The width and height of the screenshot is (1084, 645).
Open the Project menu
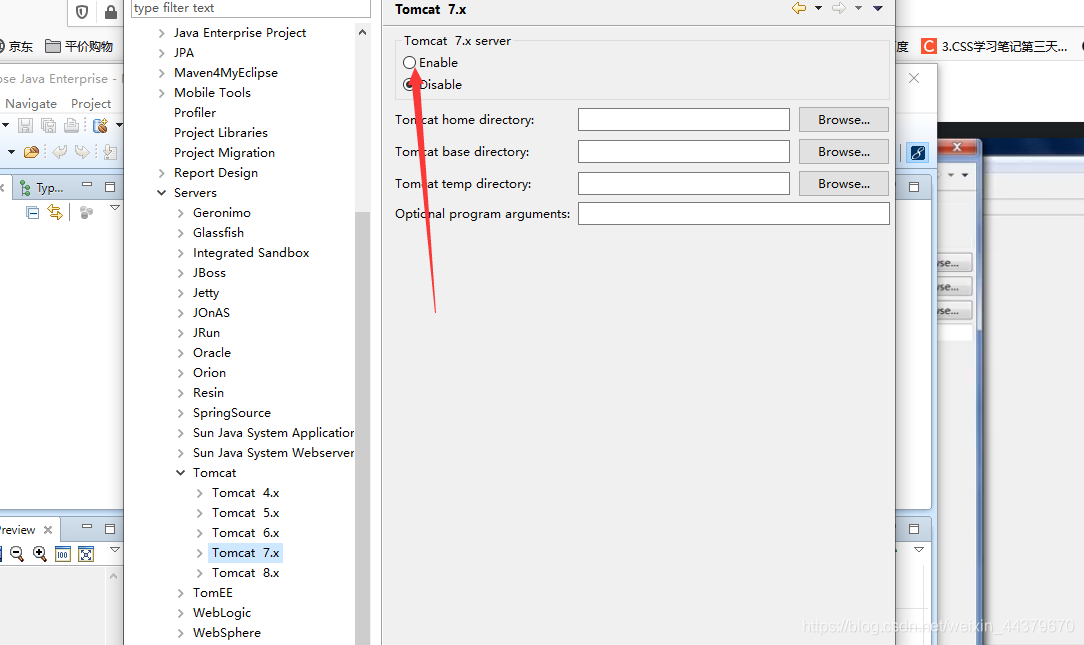[91, 104]
